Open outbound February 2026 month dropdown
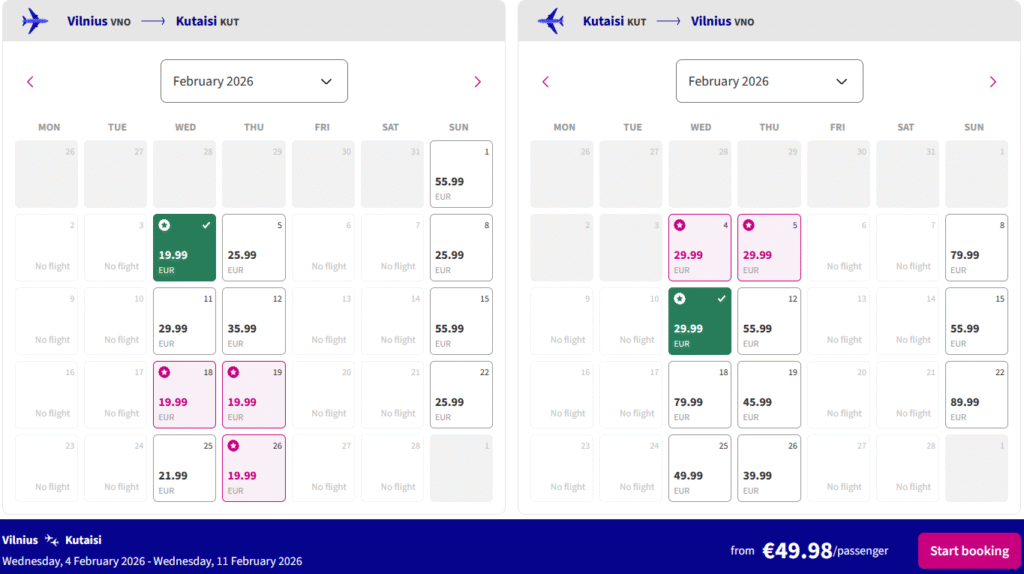The width and height of the screenshot is (1024, 574). (254, 81)
